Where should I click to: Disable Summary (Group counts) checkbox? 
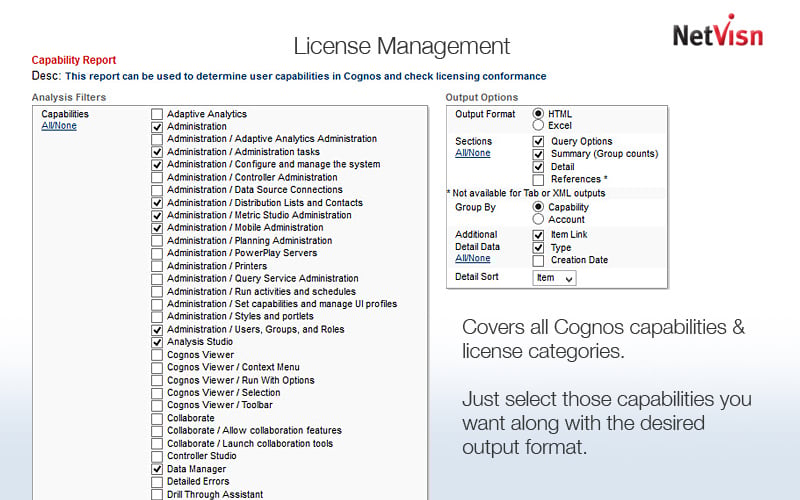tap(539, 154)
